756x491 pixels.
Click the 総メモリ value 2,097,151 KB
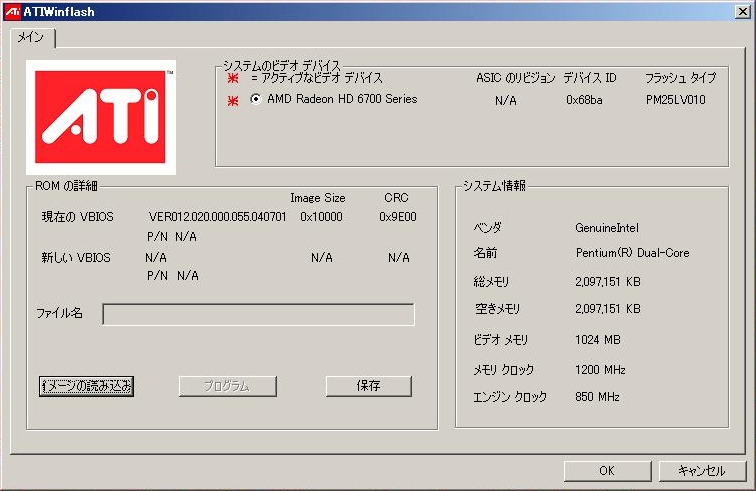(608, 282)
